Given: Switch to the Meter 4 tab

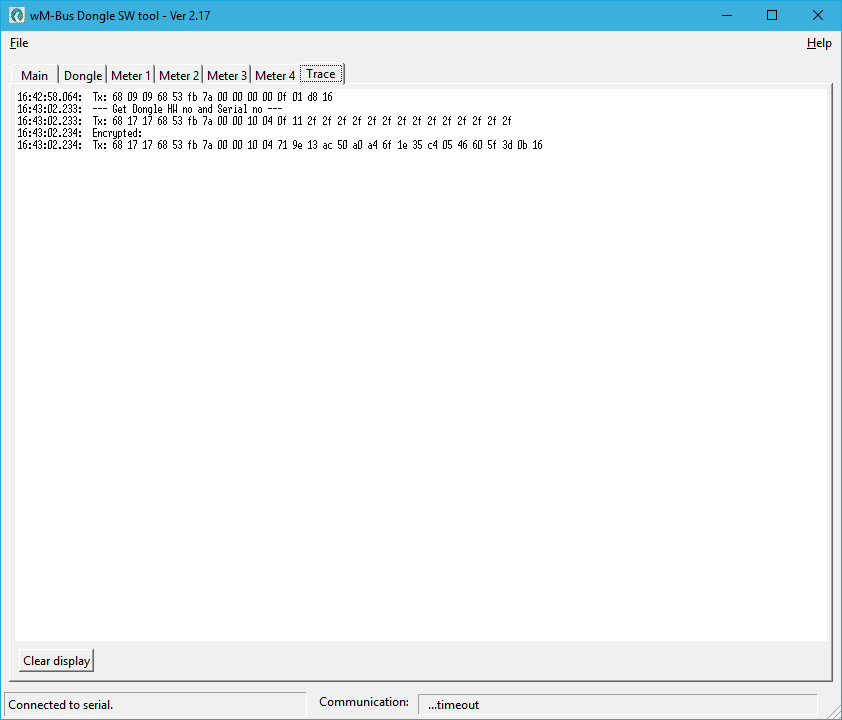Looking at the screenshot, I should point(275,76).
